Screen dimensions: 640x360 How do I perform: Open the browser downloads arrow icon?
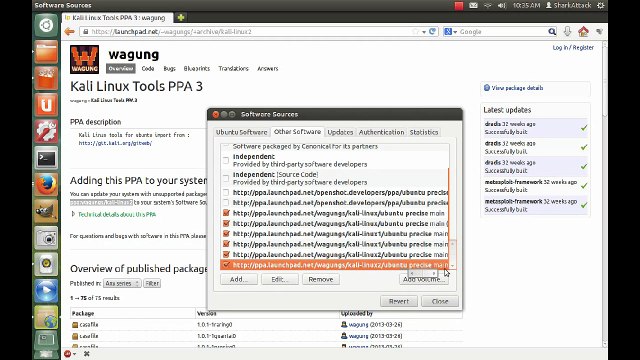click(x=567, y=31)
